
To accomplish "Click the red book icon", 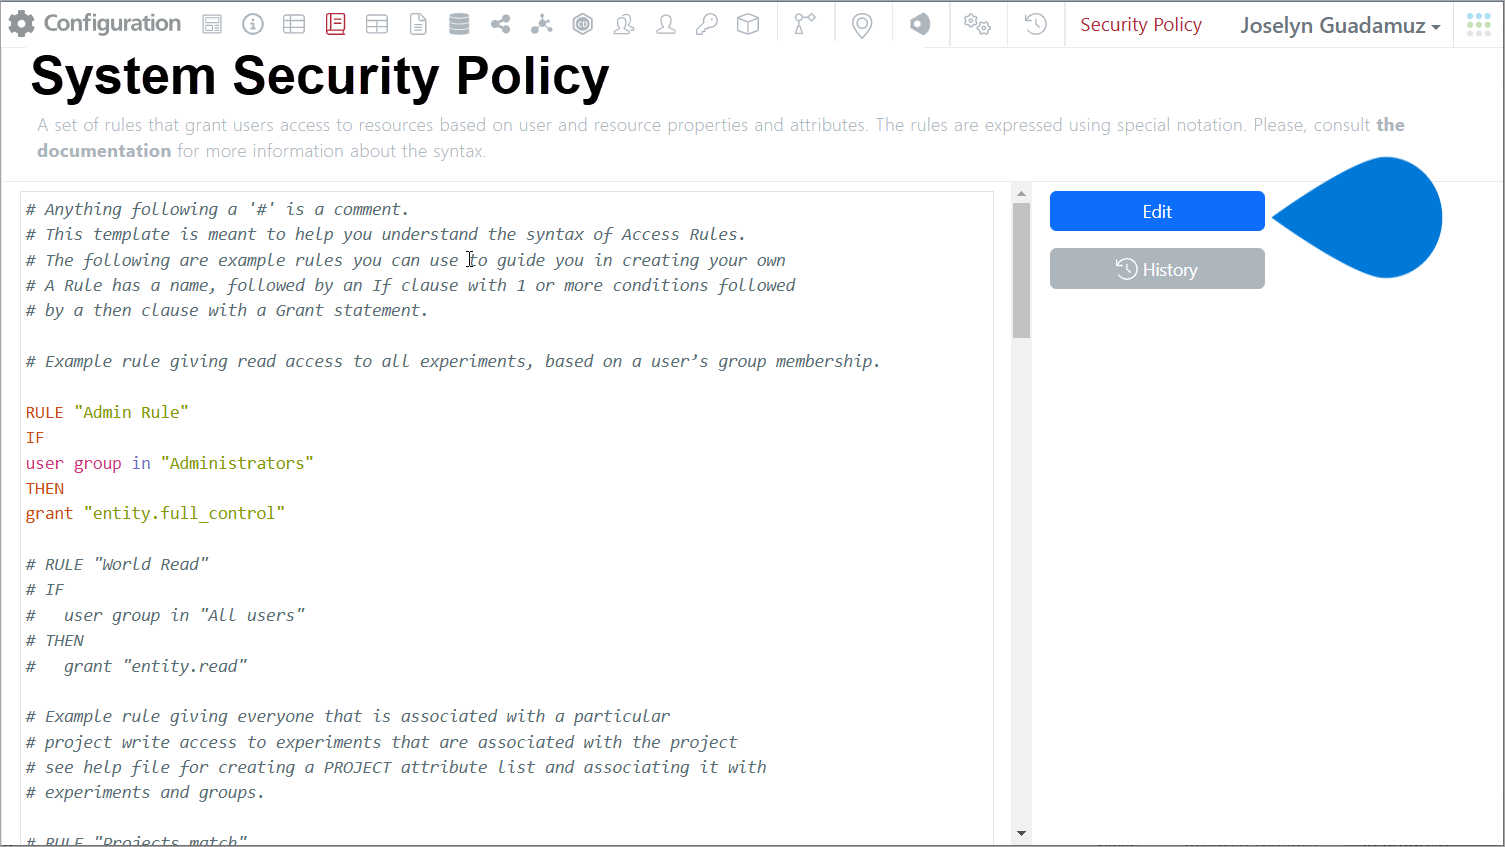I will (336, 25).
